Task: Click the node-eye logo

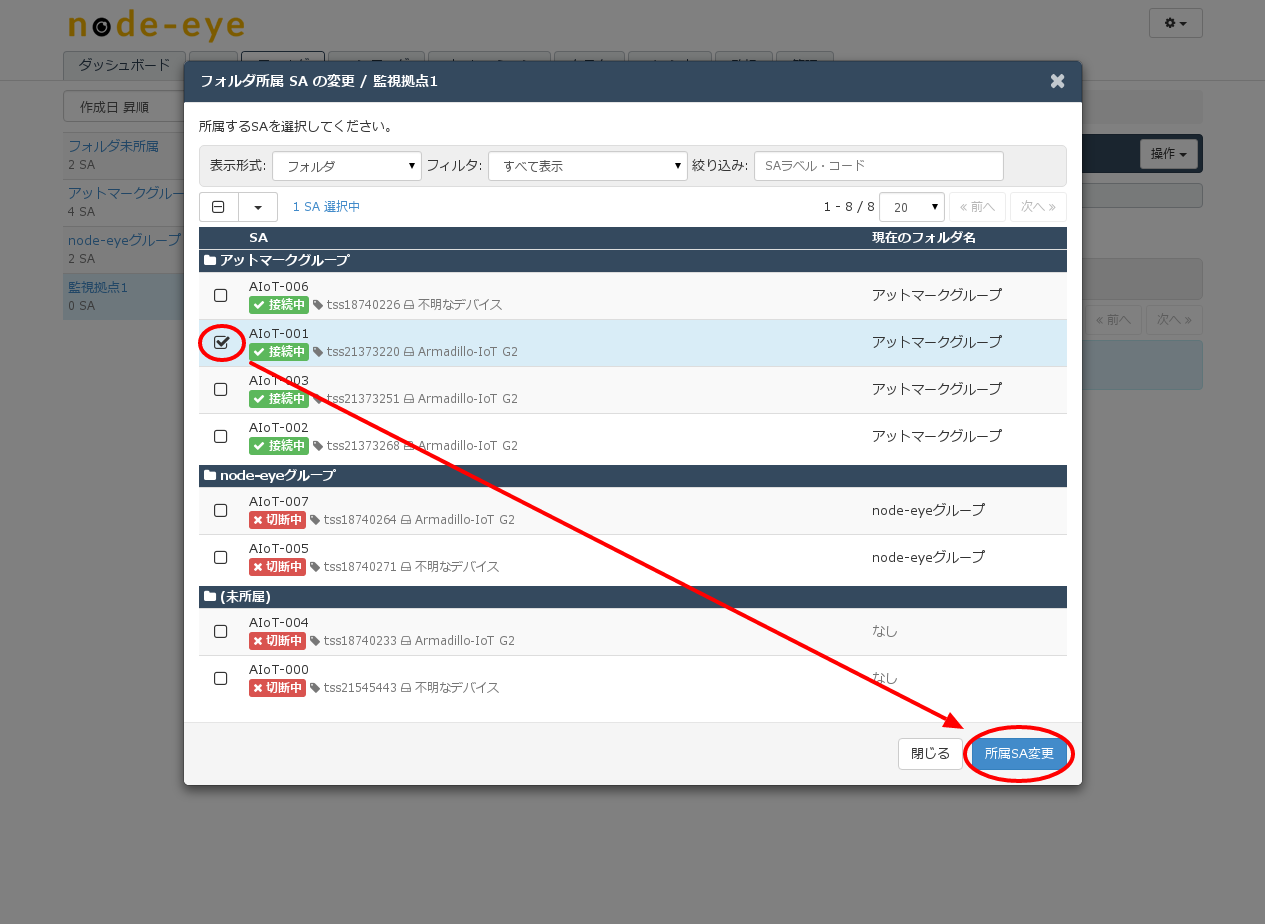Action: 156,26
